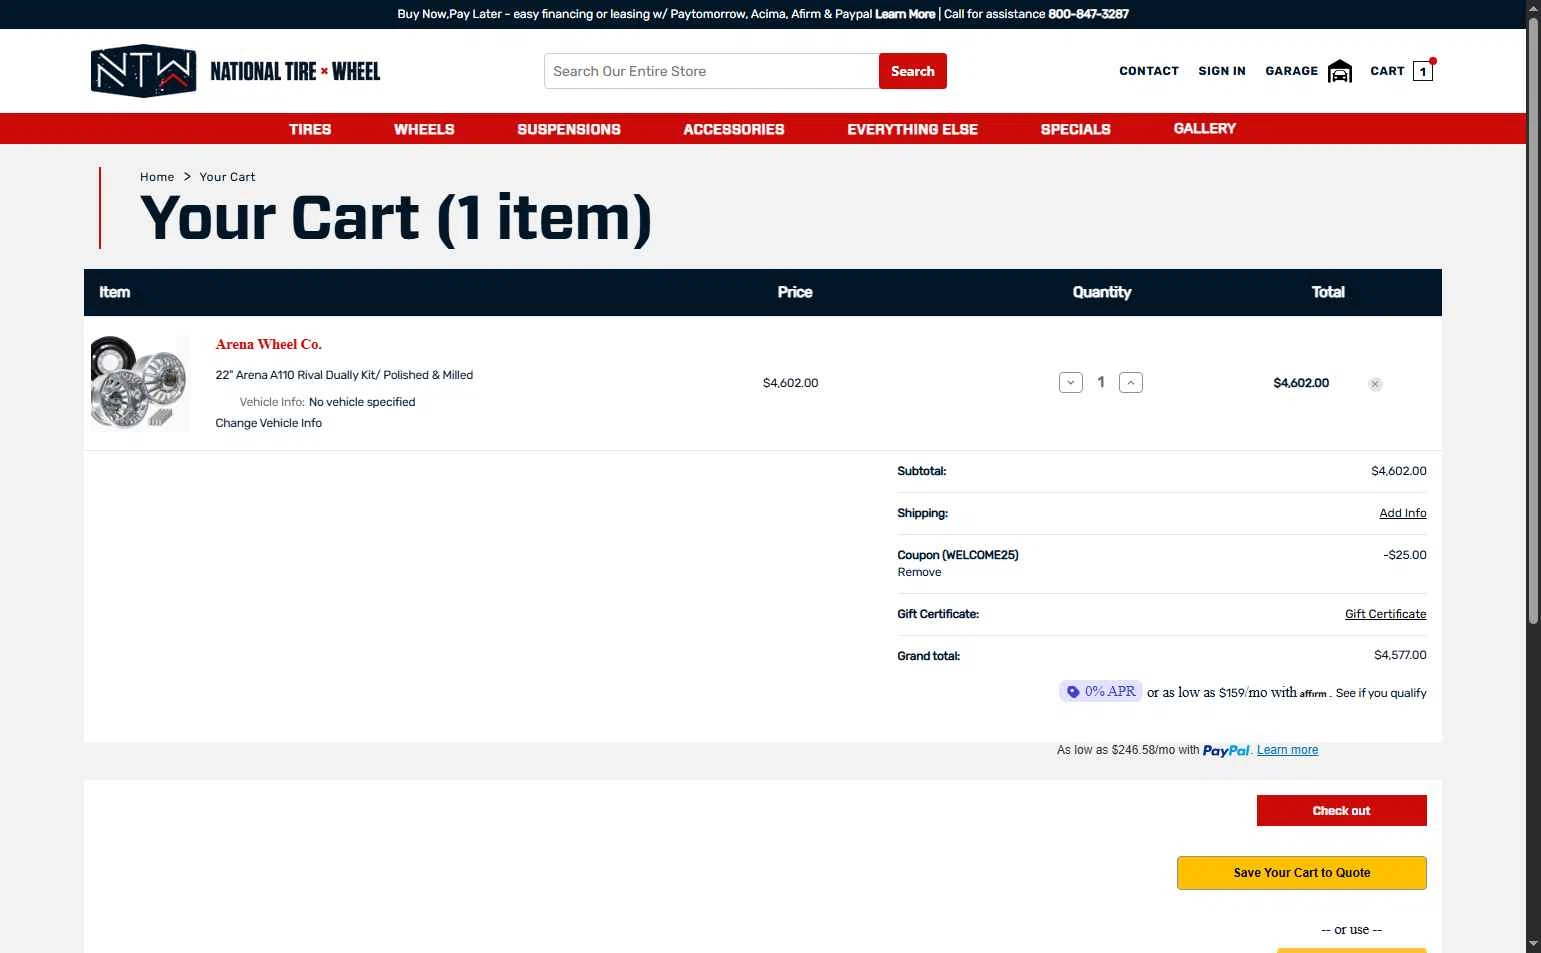The height and width of the screenshot is (953, 1541).
Task: Click the Your Cart breadcrumb text
Action: [x=227, y=177]
